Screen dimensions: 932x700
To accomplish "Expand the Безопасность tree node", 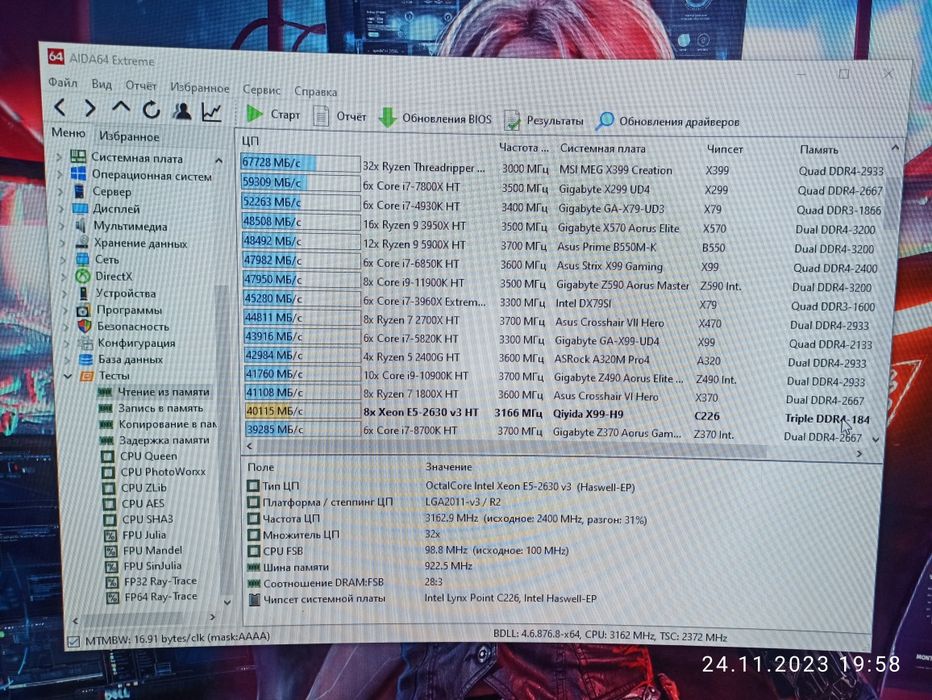I will pos(66,326).
